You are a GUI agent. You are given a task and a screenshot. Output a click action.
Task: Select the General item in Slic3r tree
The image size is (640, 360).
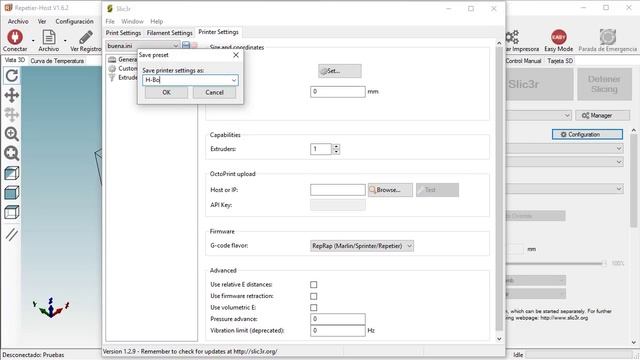click(x=122, y=60)
